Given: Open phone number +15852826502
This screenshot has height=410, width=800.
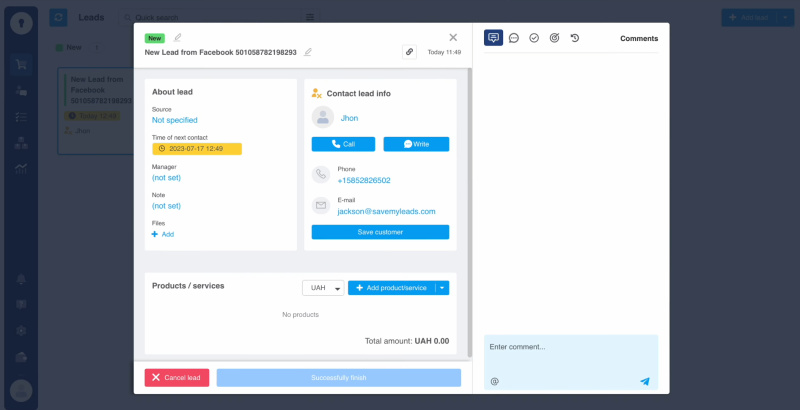Looking at the screenshot, I should tap(364, 181).
